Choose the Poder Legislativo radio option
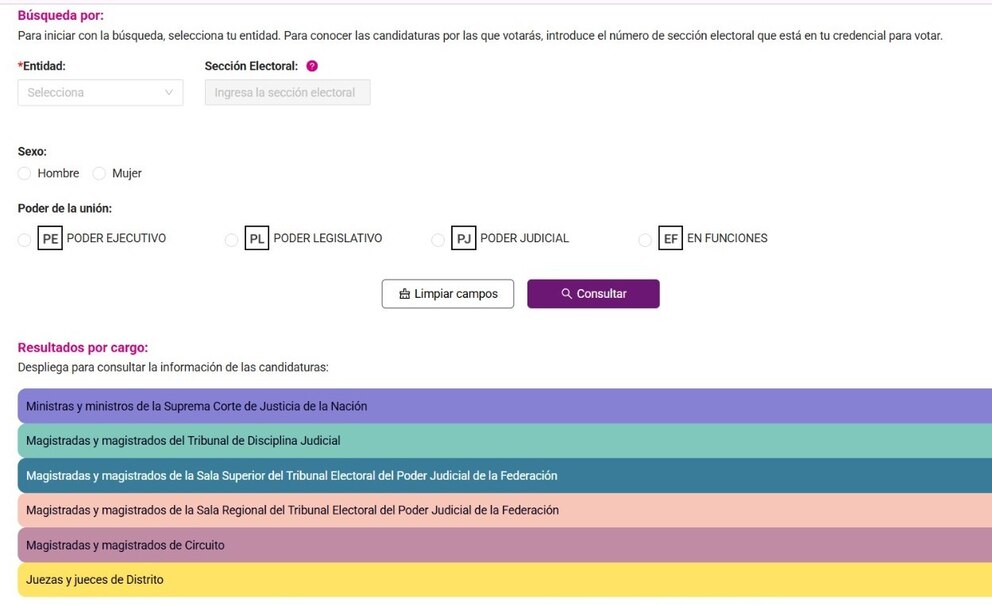The width and height of the screenshot is (992, 606). (x=232, y=240)
